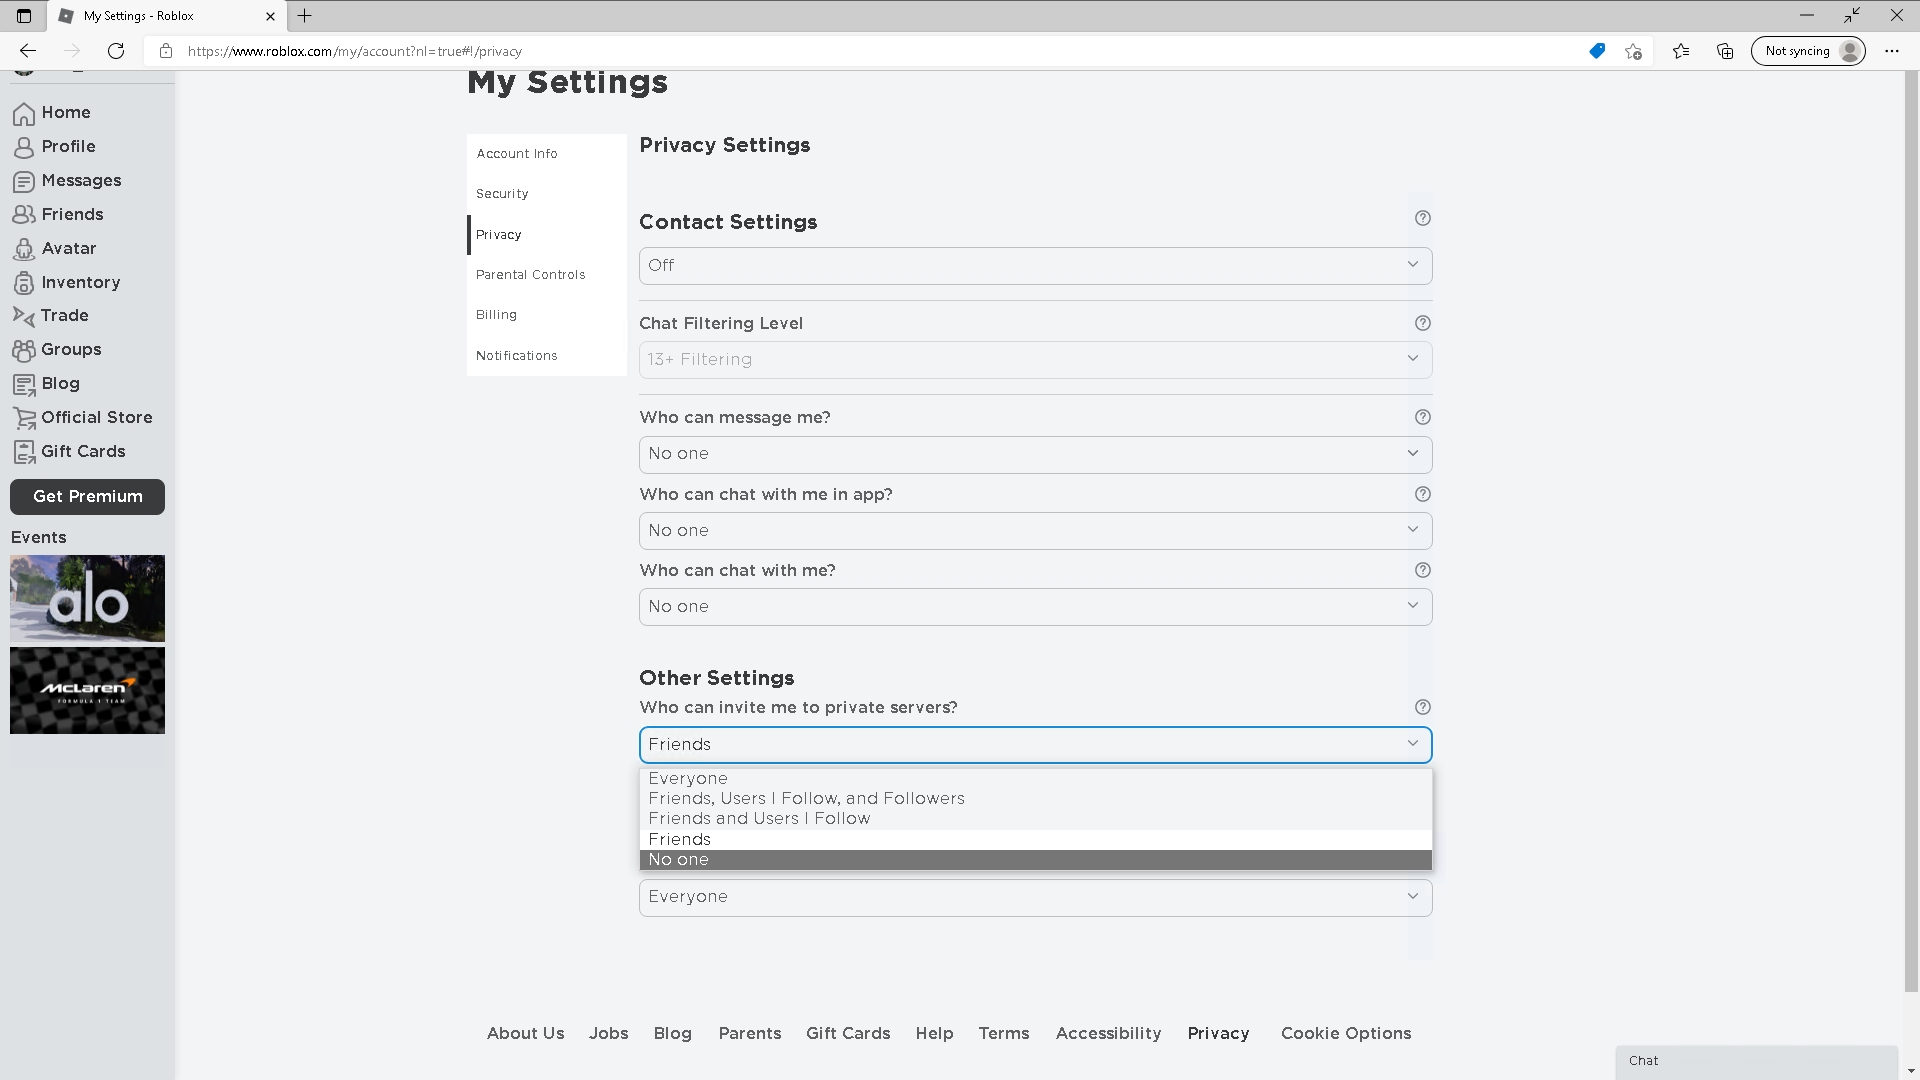This screenshot has width=1920, height=1080.
Task: Choose No one in the open dropdown list
Action: (x=1035, y=860)
